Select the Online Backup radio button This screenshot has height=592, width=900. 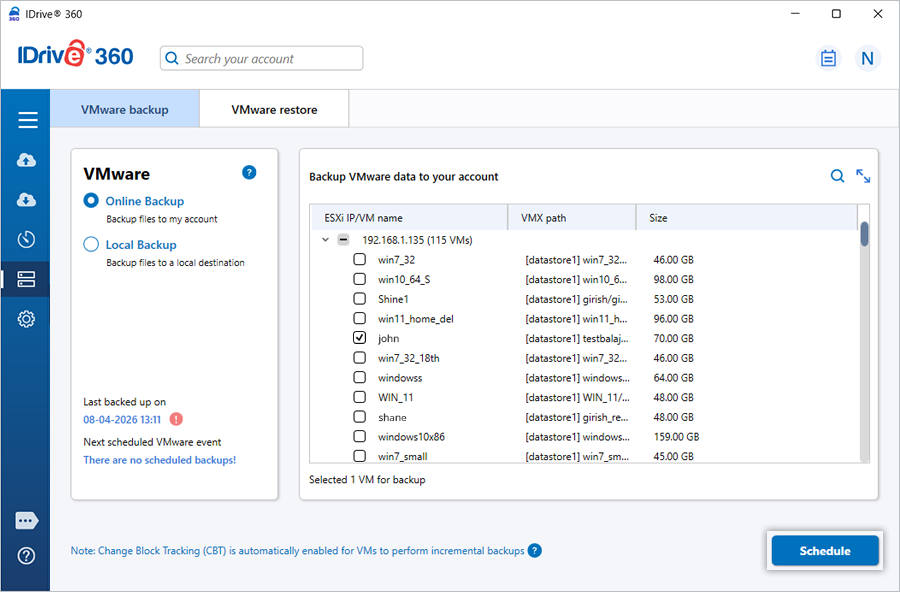(x=91, y=200)
